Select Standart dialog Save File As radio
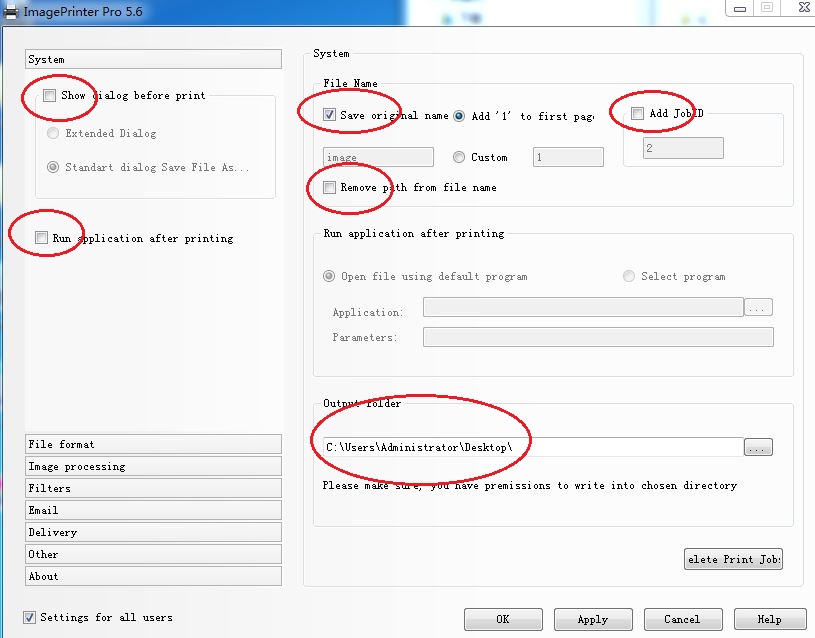The image size is (815, 638). (x=52, y=167)
